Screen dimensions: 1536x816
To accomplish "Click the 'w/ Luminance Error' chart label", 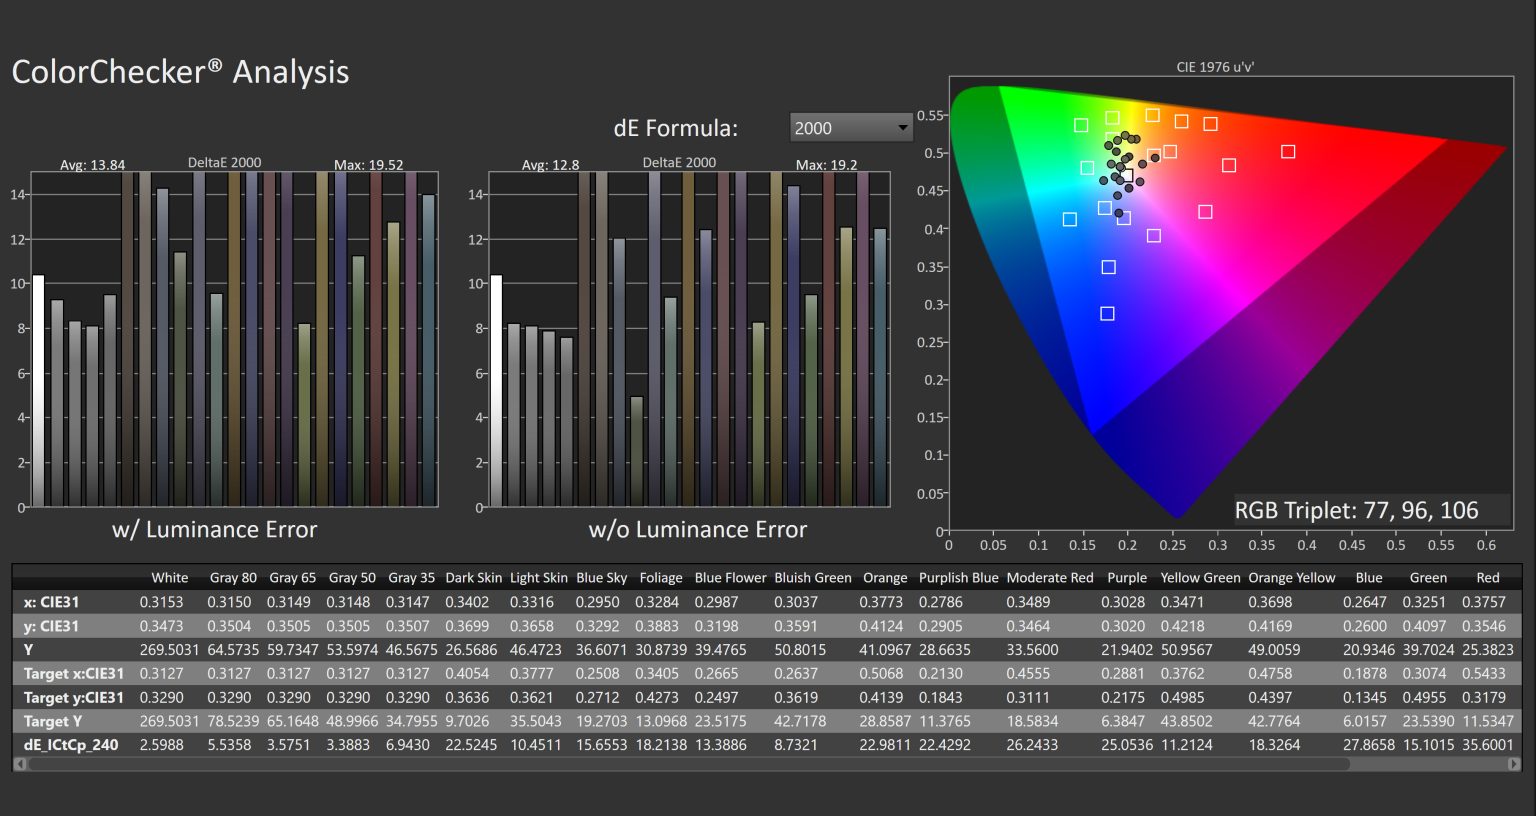I will pyautogui.click(x=216, y=529).
